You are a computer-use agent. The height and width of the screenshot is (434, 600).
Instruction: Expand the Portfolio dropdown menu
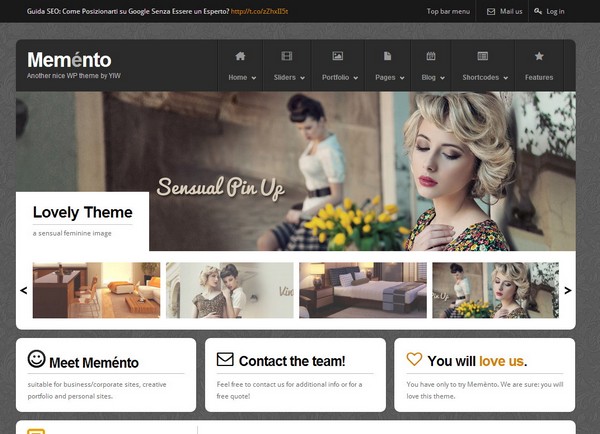pos(340,77)
